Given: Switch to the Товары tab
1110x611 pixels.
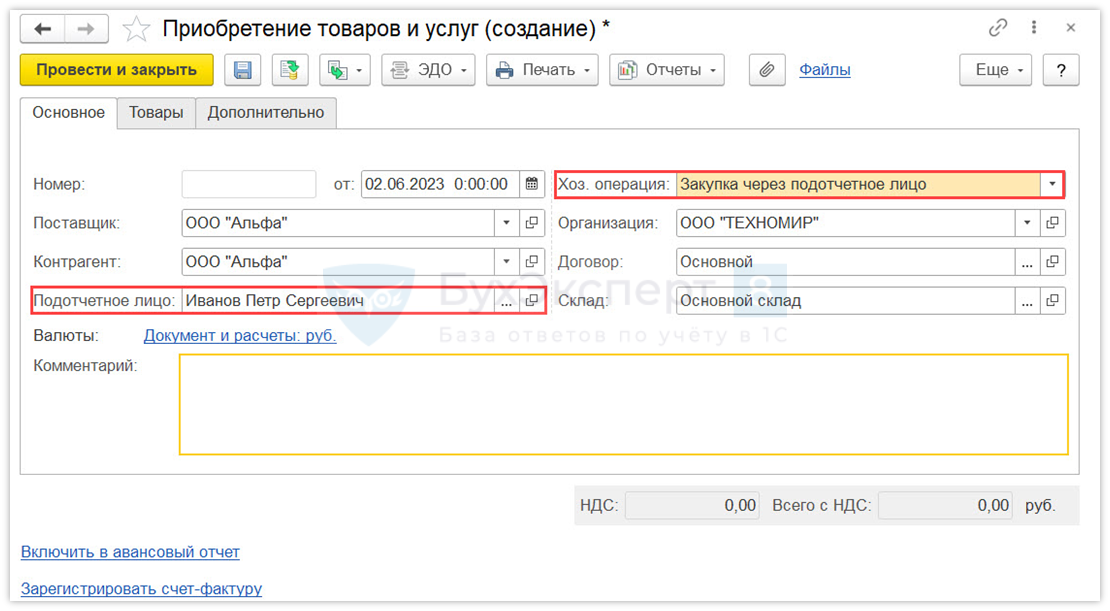Looking at the screenshot, I should [156, 113].
